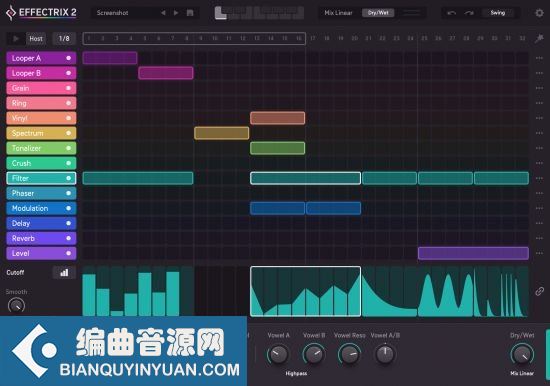This screenshot has width=550, height=386.
Task: Click the Dry/Wet button in the top bar
Action: pyautogui.click(x=378, y=13)
